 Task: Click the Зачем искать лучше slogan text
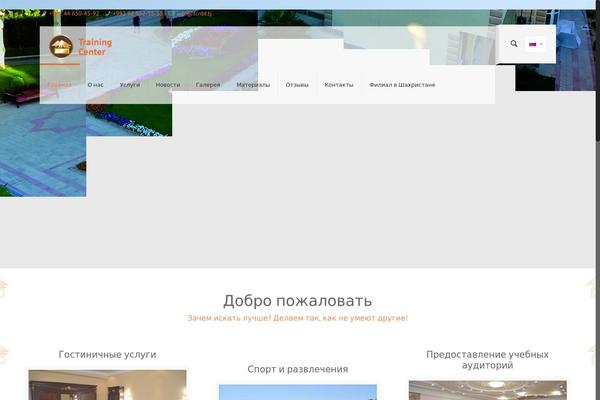298,318
